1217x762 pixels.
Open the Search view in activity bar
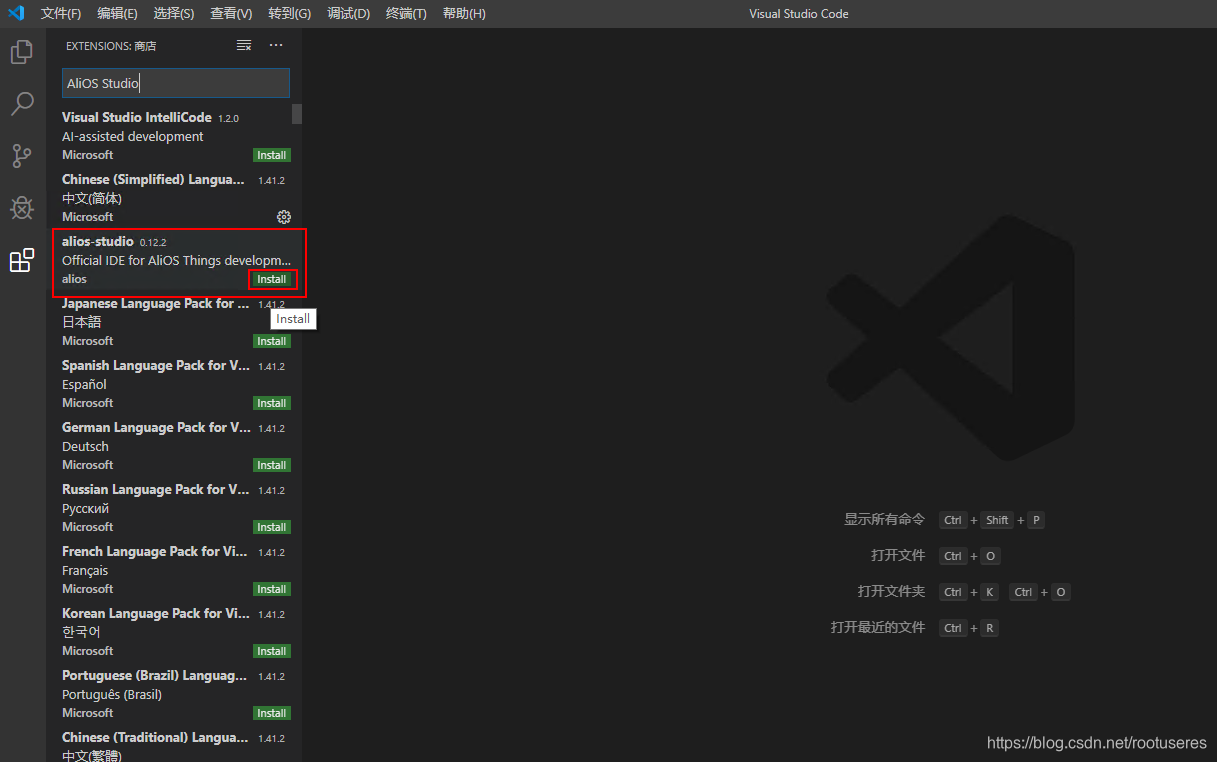pyautogui.click(x=22, y=103)
